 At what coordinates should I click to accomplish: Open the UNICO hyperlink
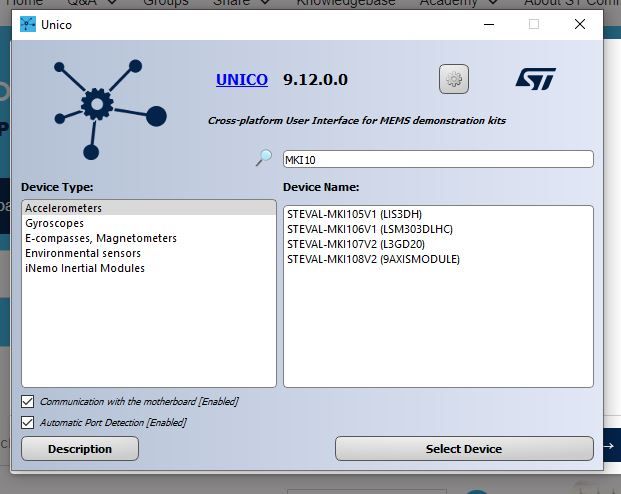[x=242, y=80]
